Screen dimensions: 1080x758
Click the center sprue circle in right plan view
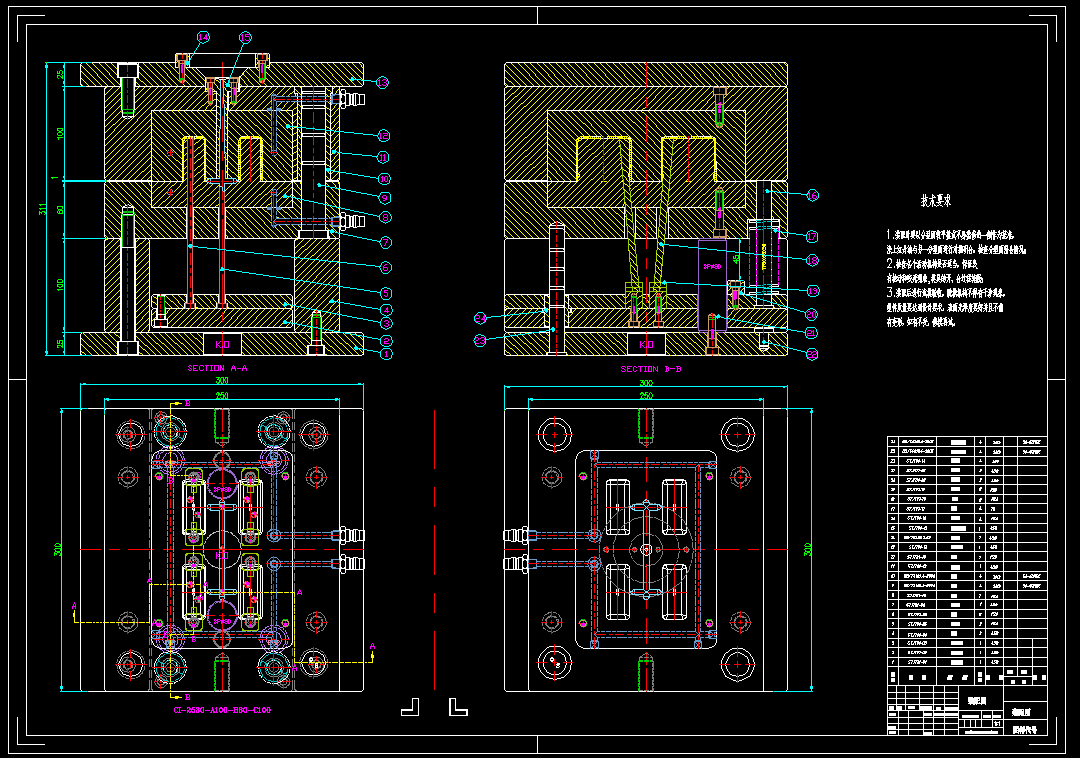click(x=646, y=549)
